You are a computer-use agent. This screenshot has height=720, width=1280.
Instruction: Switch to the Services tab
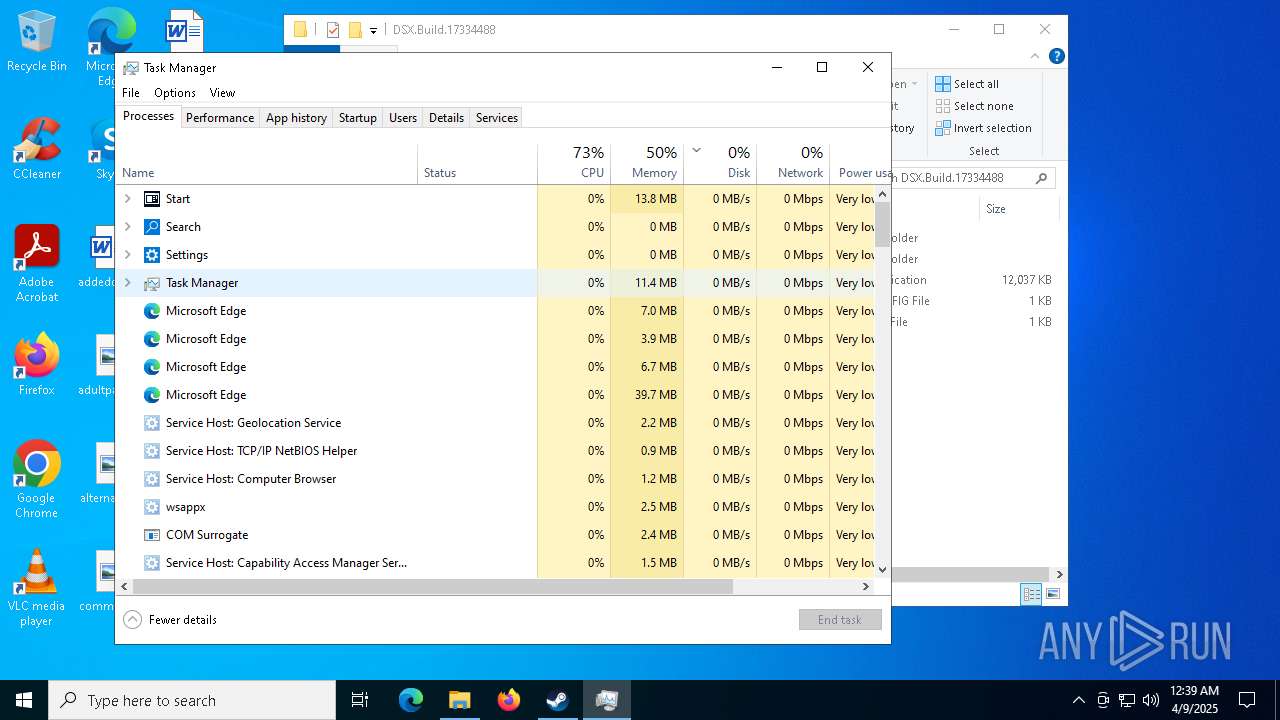point(497,118)
